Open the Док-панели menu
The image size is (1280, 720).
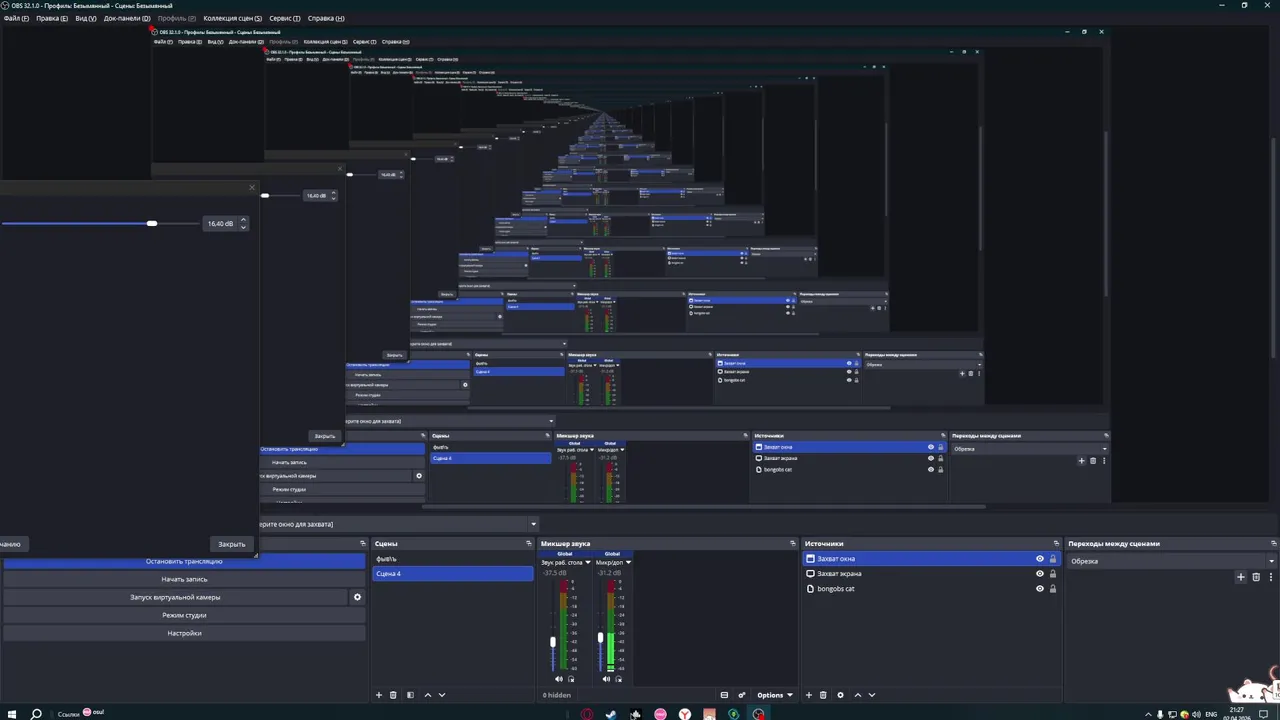[127, 18]
